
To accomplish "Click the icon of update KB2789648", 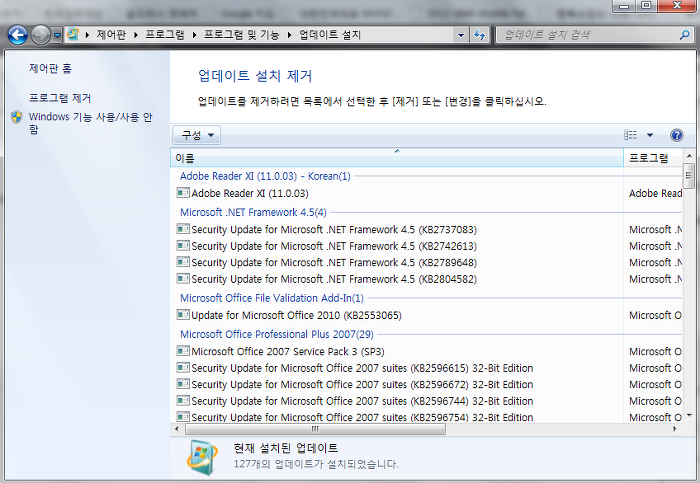I will click(x=183, y=262).
